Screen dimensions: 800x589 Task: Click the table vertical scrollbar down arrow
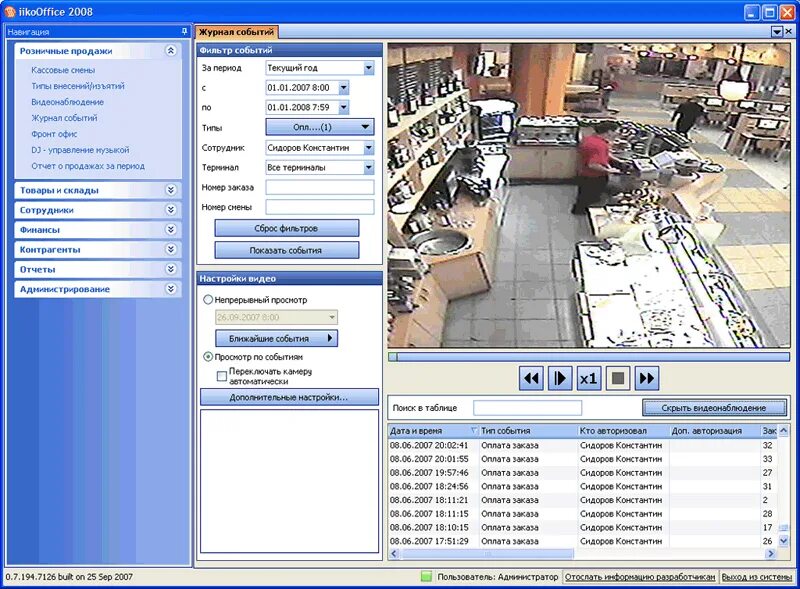784,541
